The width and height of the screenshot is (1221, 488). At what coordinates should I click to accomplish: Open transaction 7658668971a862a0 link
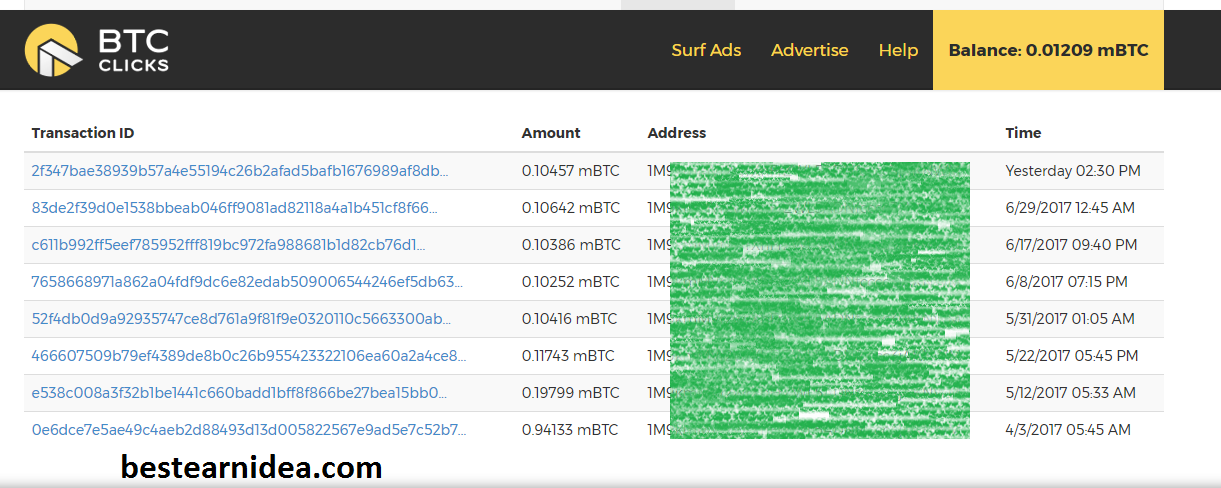click(247, 282)
